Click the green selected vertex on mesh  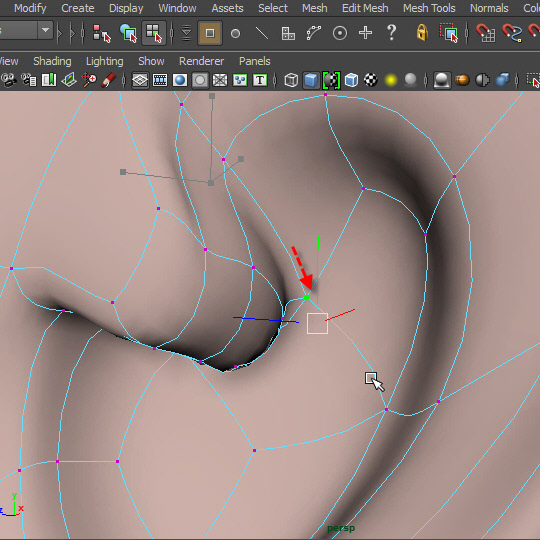307,298
